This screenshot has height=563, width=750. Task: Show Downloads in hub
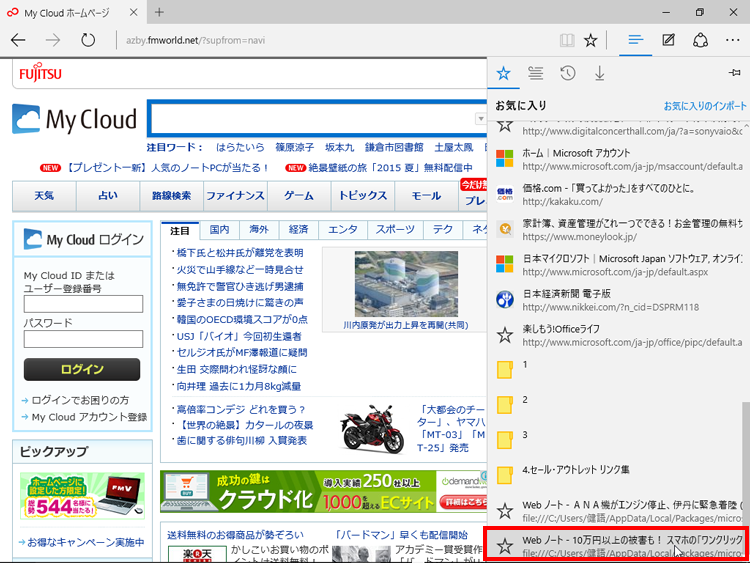click(x=599, y=73)
